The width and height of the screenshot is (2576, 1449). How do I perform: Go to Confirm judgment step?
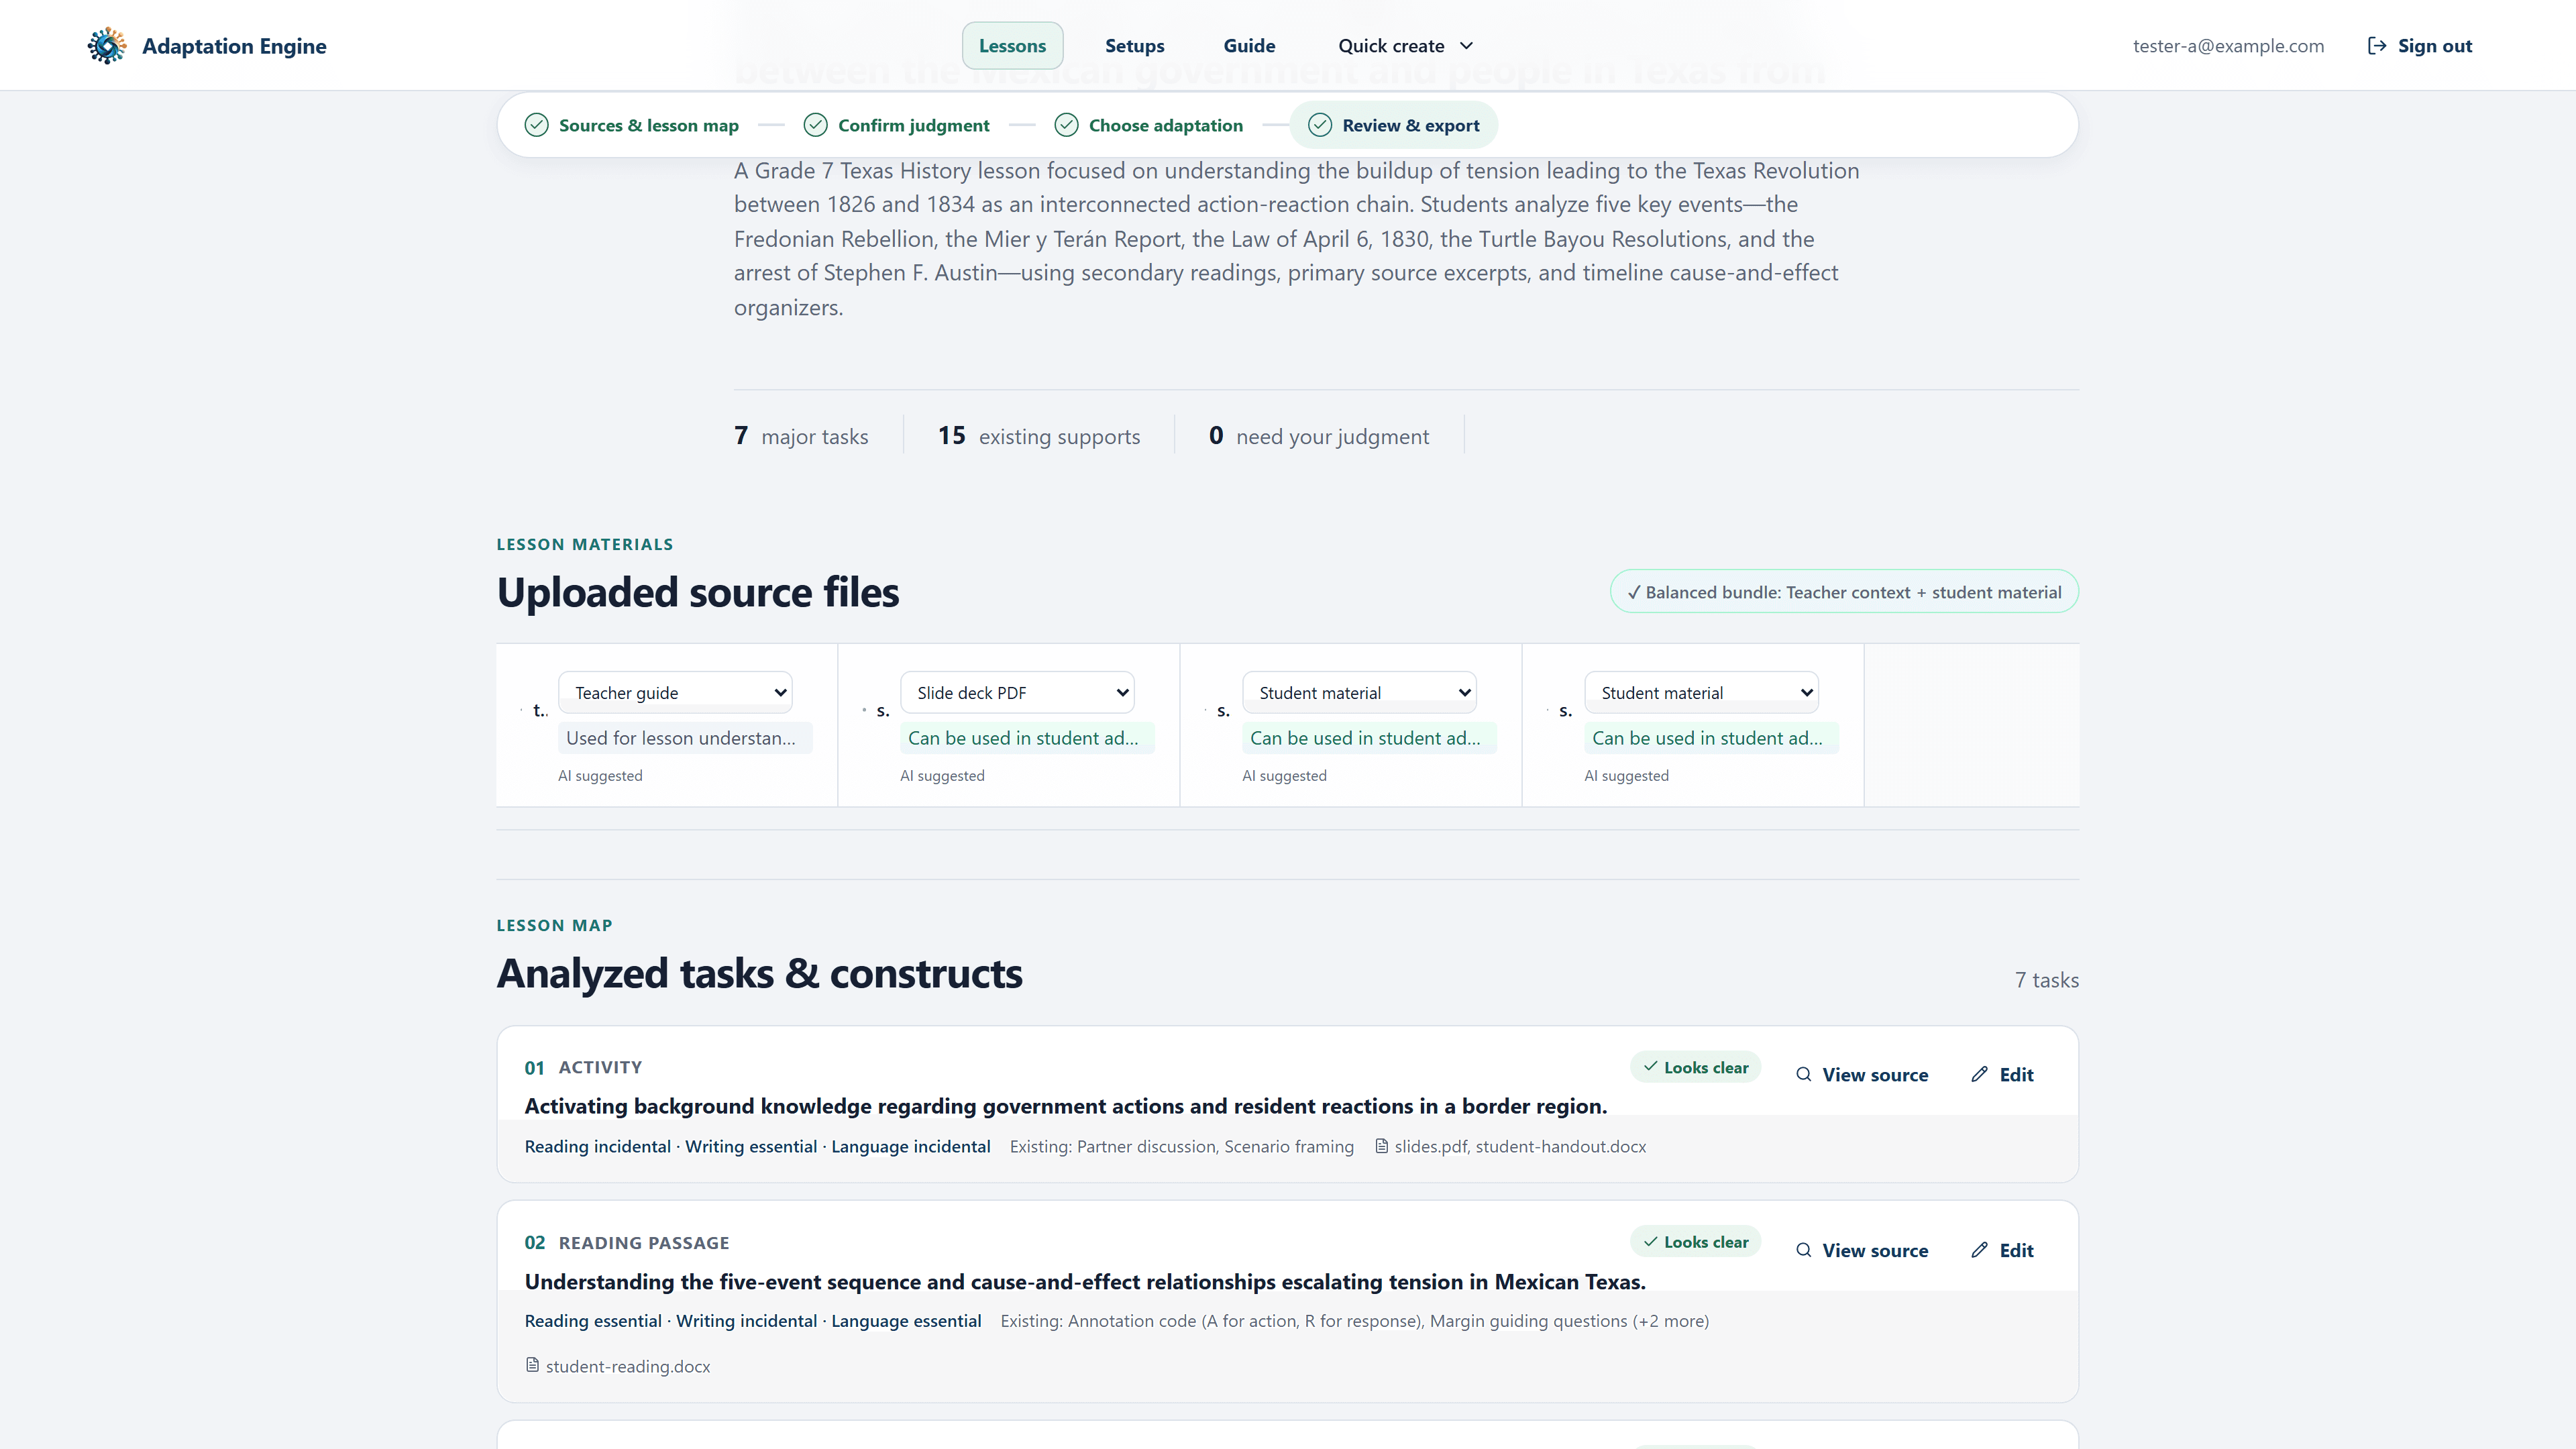tap(896, 125)
